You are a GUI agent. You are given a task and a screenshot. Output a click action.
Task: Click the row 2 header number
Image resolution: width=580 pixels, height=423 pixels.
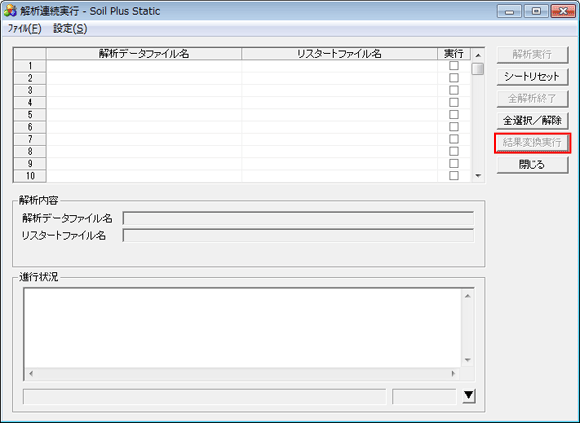click(x=30, y=78)
